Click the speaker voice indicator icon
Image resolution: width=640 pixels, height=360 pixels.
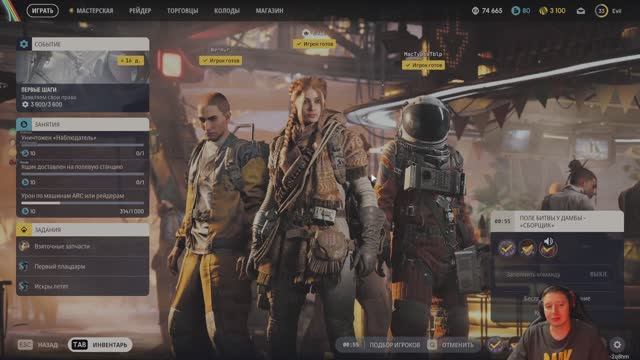[549, 242]
